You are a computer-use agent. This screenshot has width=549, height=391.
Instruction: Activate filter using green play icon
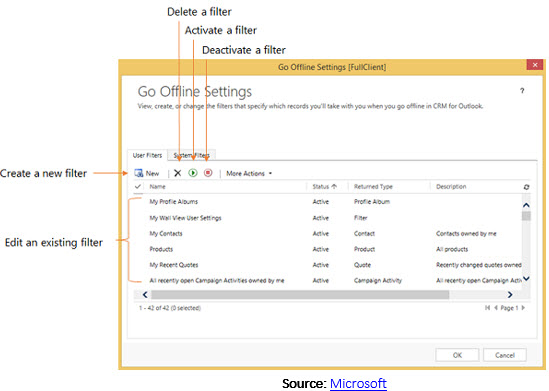pos(193,173)
